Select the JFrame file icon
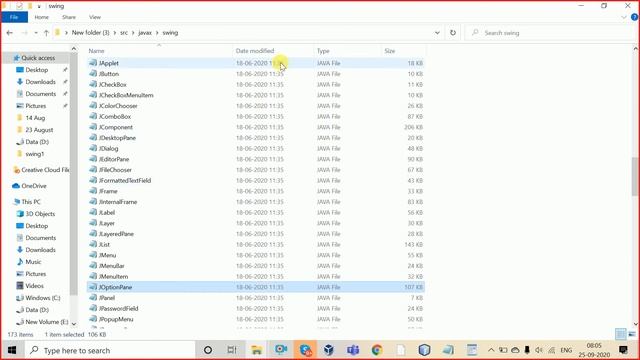Image resolution: width=640 pixels, height=360 pixels. click(93, 191)
